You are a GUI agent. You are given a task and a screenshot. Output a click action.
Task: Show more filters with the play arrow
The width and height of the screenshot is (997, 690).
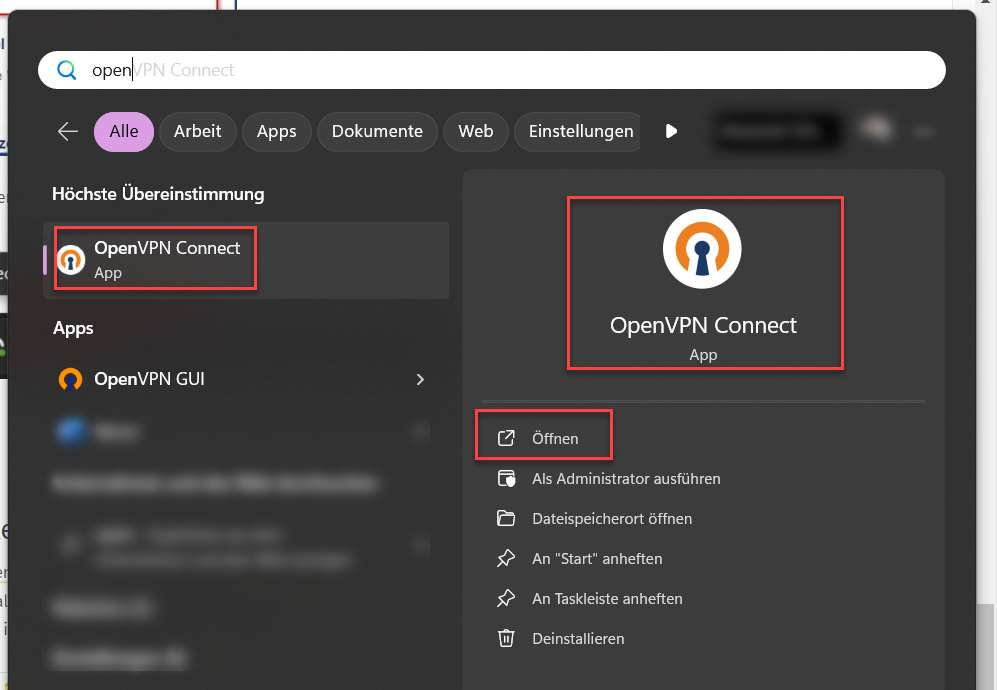coord(671,132)
